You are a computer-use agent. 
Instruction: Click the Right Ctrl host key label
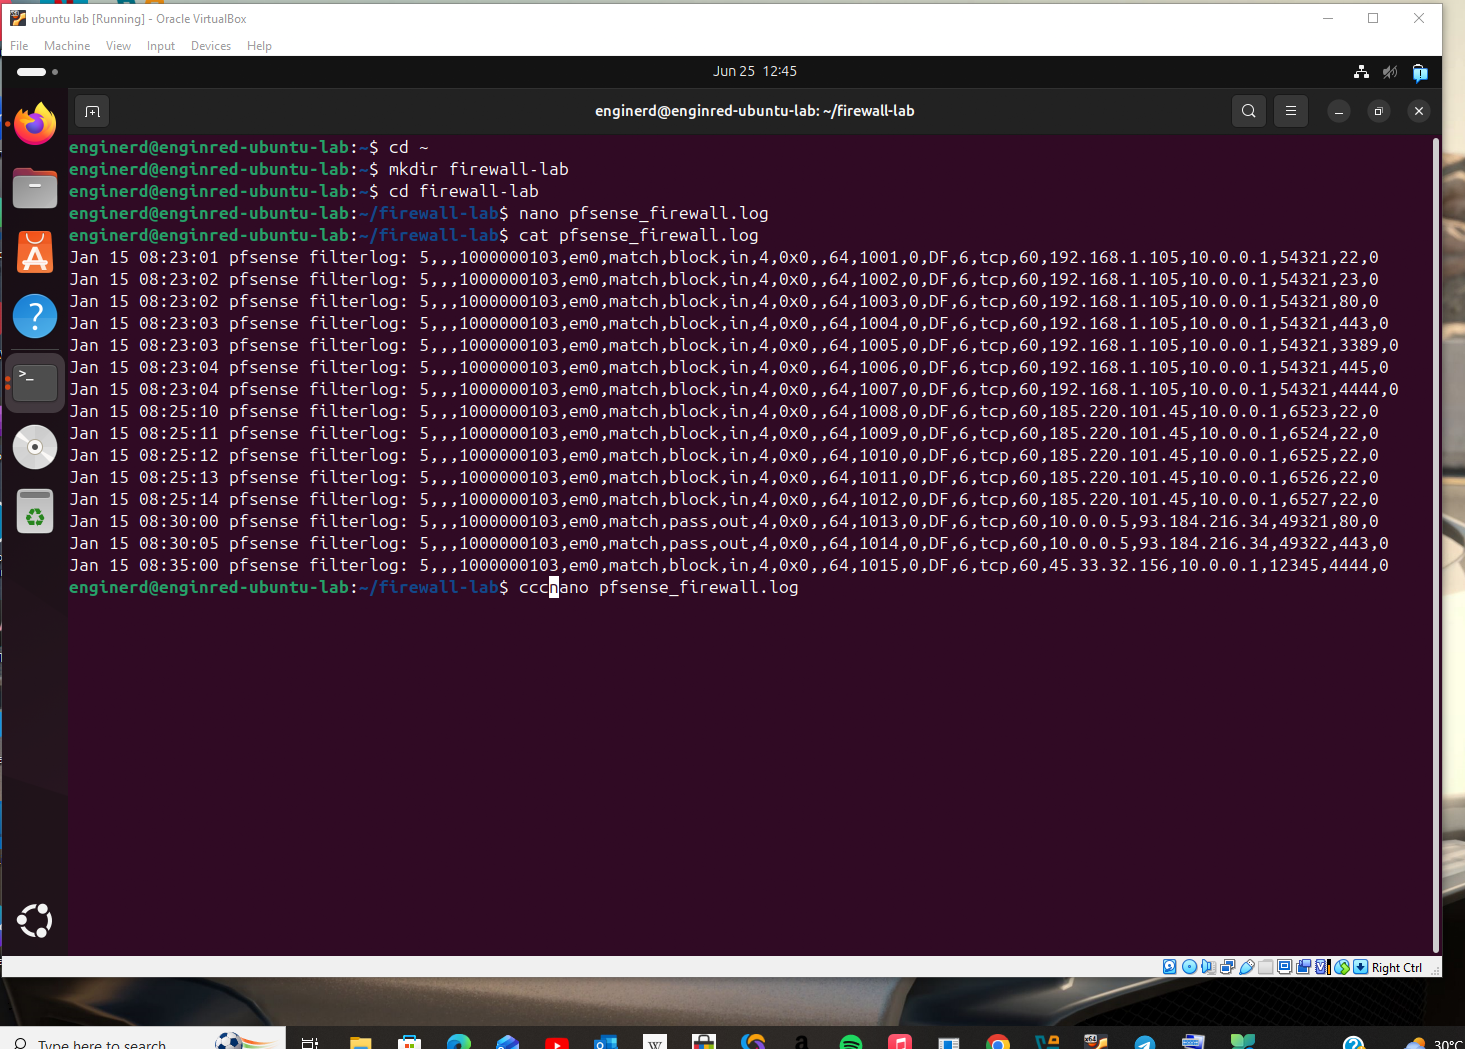[1397, 967]
